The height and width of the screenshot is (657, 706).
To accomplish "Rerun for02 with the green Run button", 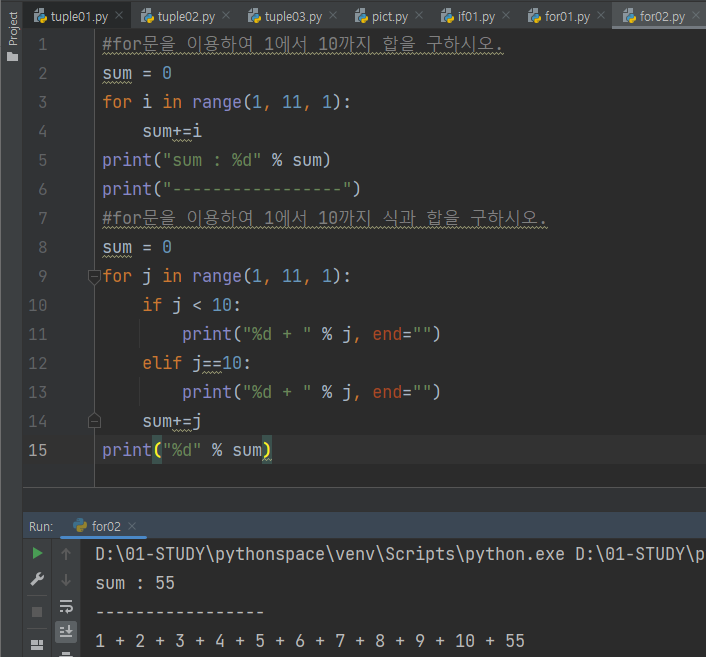I will [37, 553].
